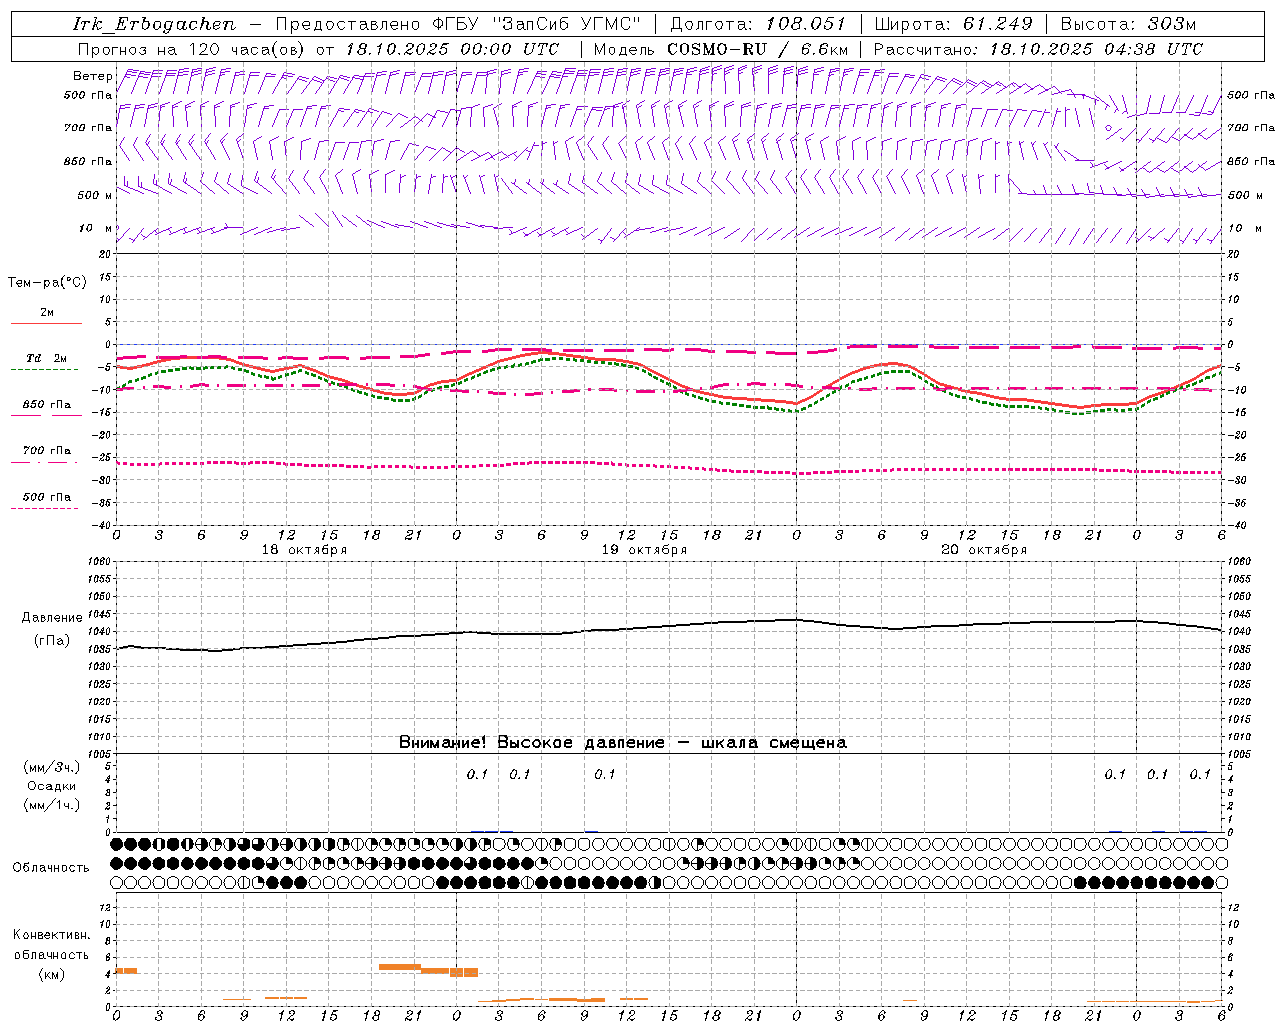Click the Irk_Erbogachen station title

155,24
